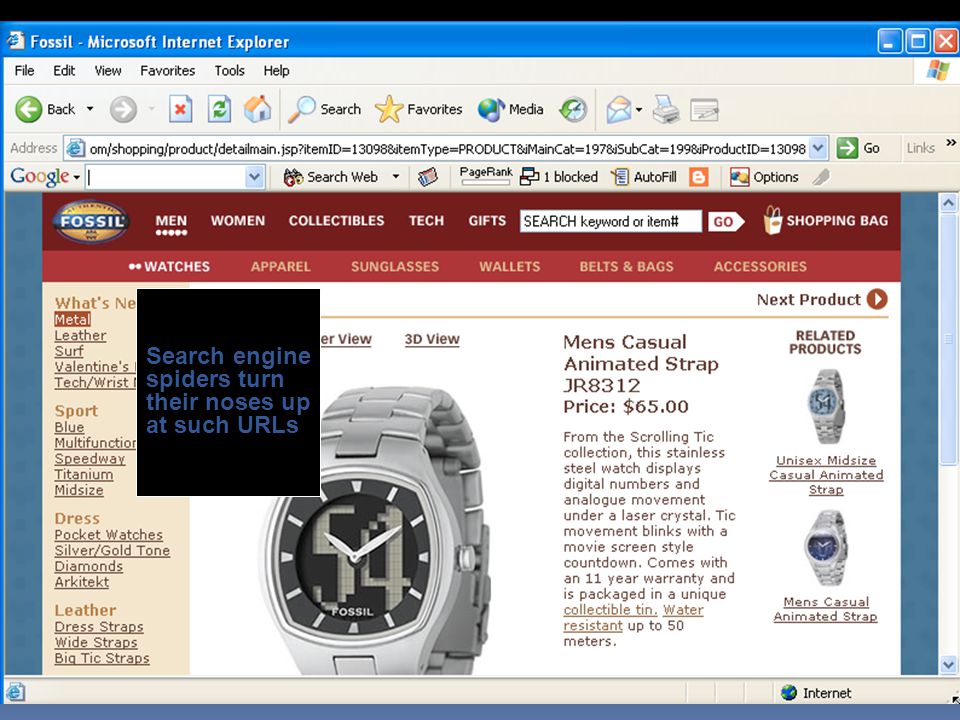Viewport: 960px width, 720px height.
Task: Select the ACCESSORIES category tab
Action: 760,266
